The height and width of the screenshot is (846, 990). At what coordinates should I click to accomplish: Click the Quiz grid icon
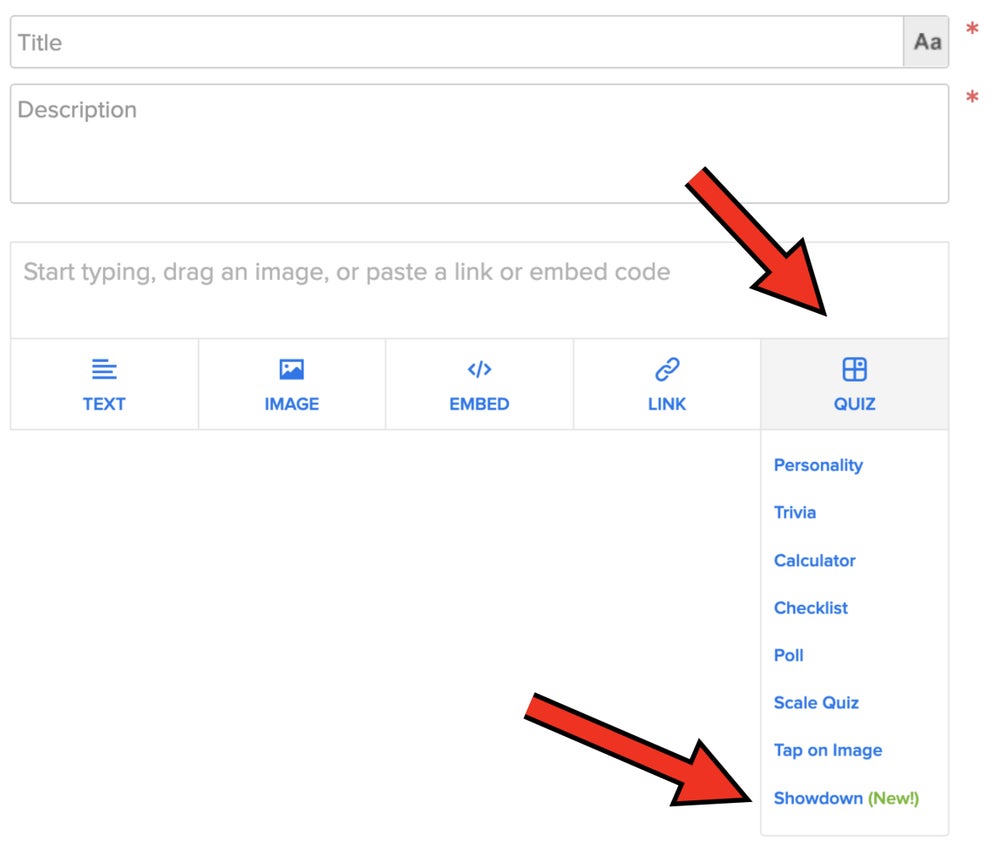click(x=854, y=370)
